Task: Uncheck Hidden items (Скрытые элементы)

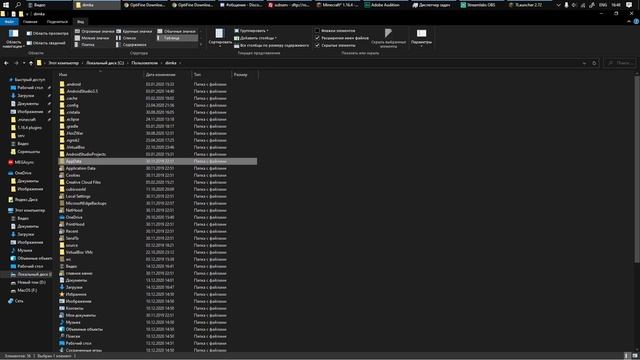Action: [x=335, y=45]
